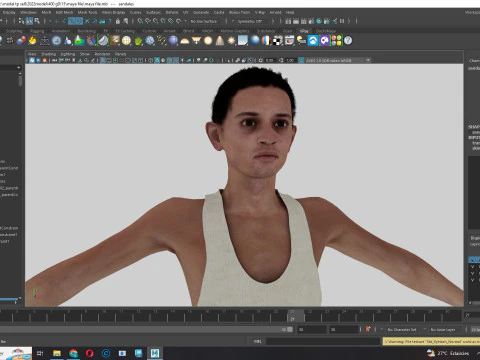480x360 pixels.
Task: Click the light bulb lister shelf icon
Action: pos(301,41)
